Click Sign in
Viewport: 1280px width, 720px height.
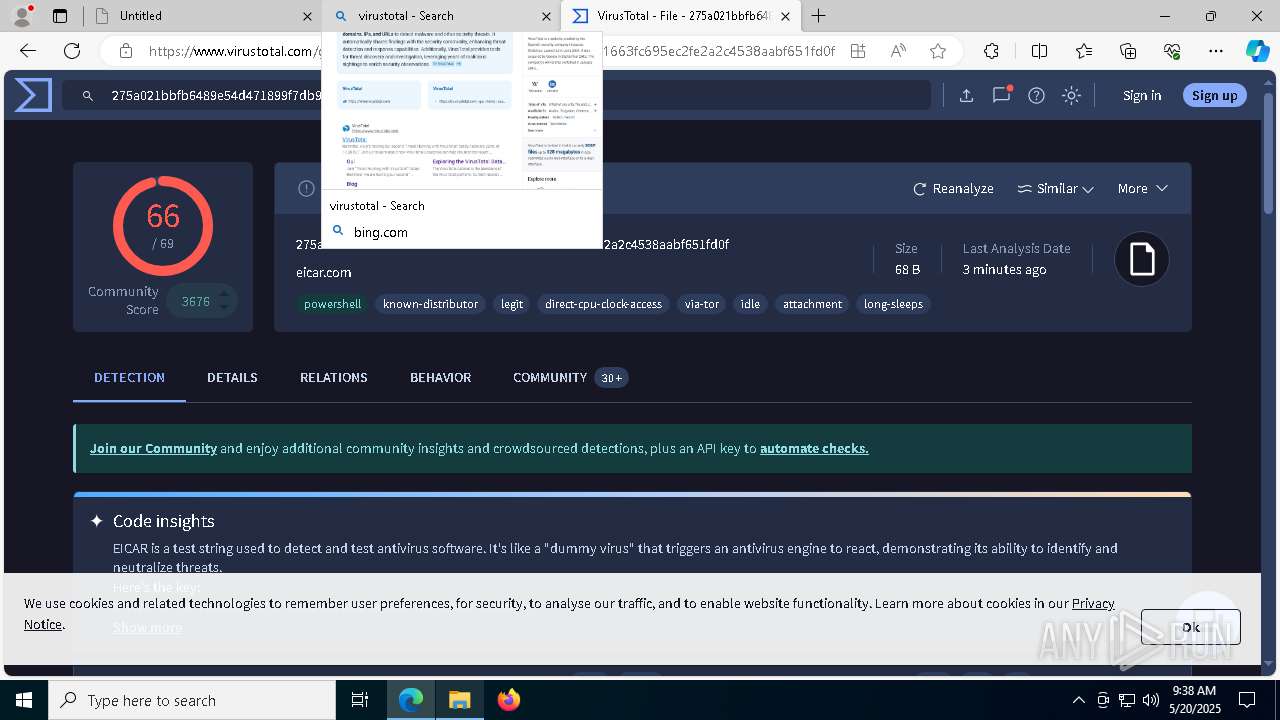click(1142, 96)
